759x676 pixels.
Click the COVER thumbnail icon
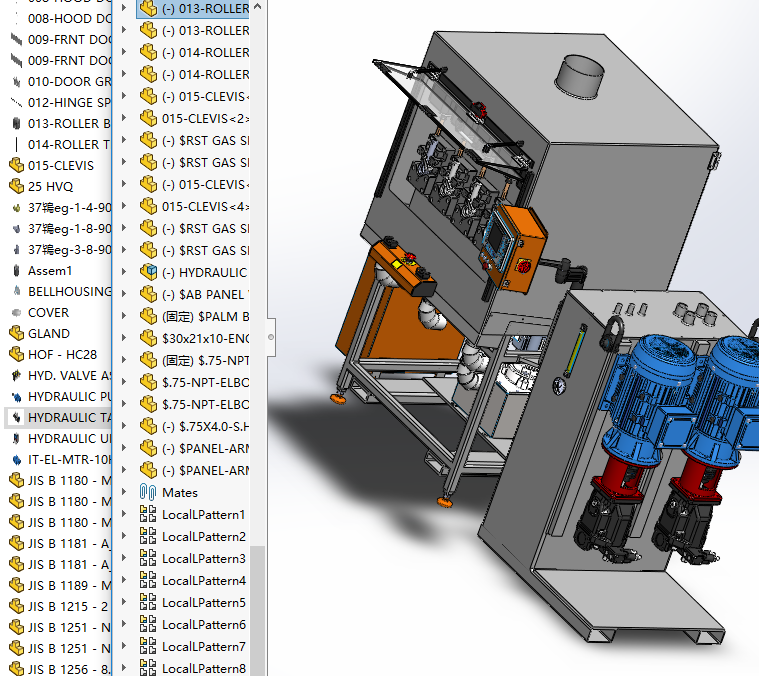tap(16, 312)
